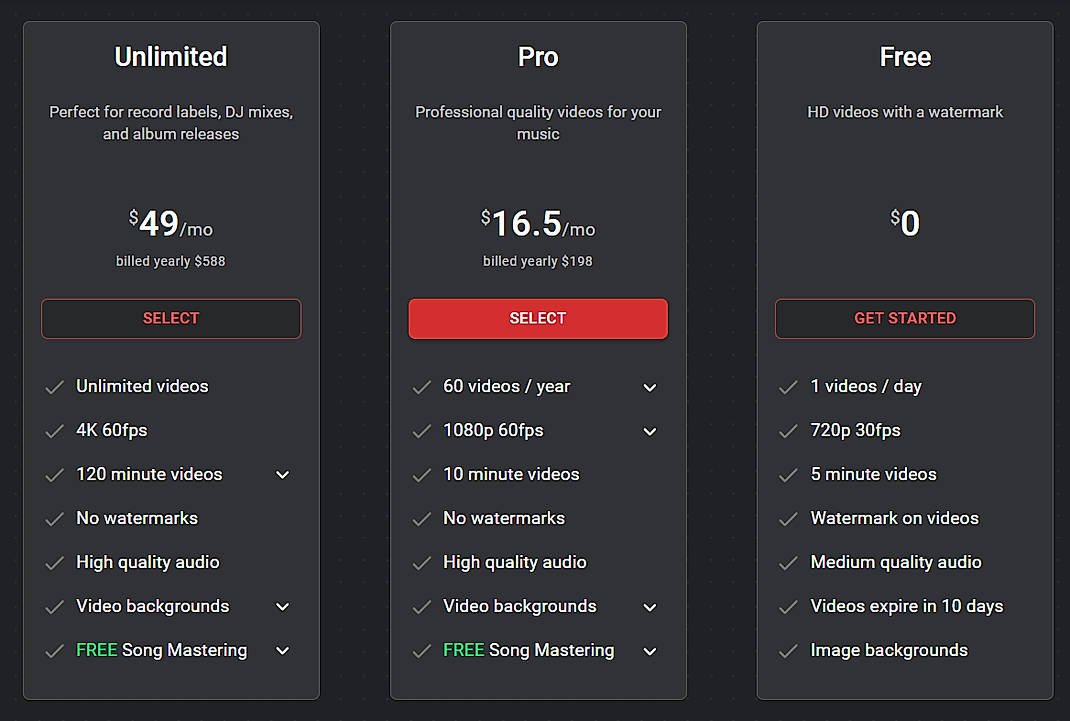Viewport: 1070px width, 721px height.
Task: Click checkmark beside Song Mastering in Unlimited
Action: 55,651
